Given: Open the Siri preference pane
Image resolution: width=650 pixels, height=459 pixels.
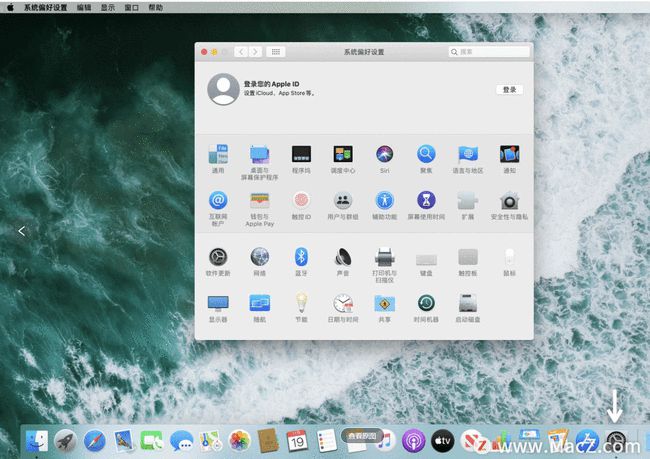Looking at the screenshot, I should pyautogui.click(x=384, y=155).
